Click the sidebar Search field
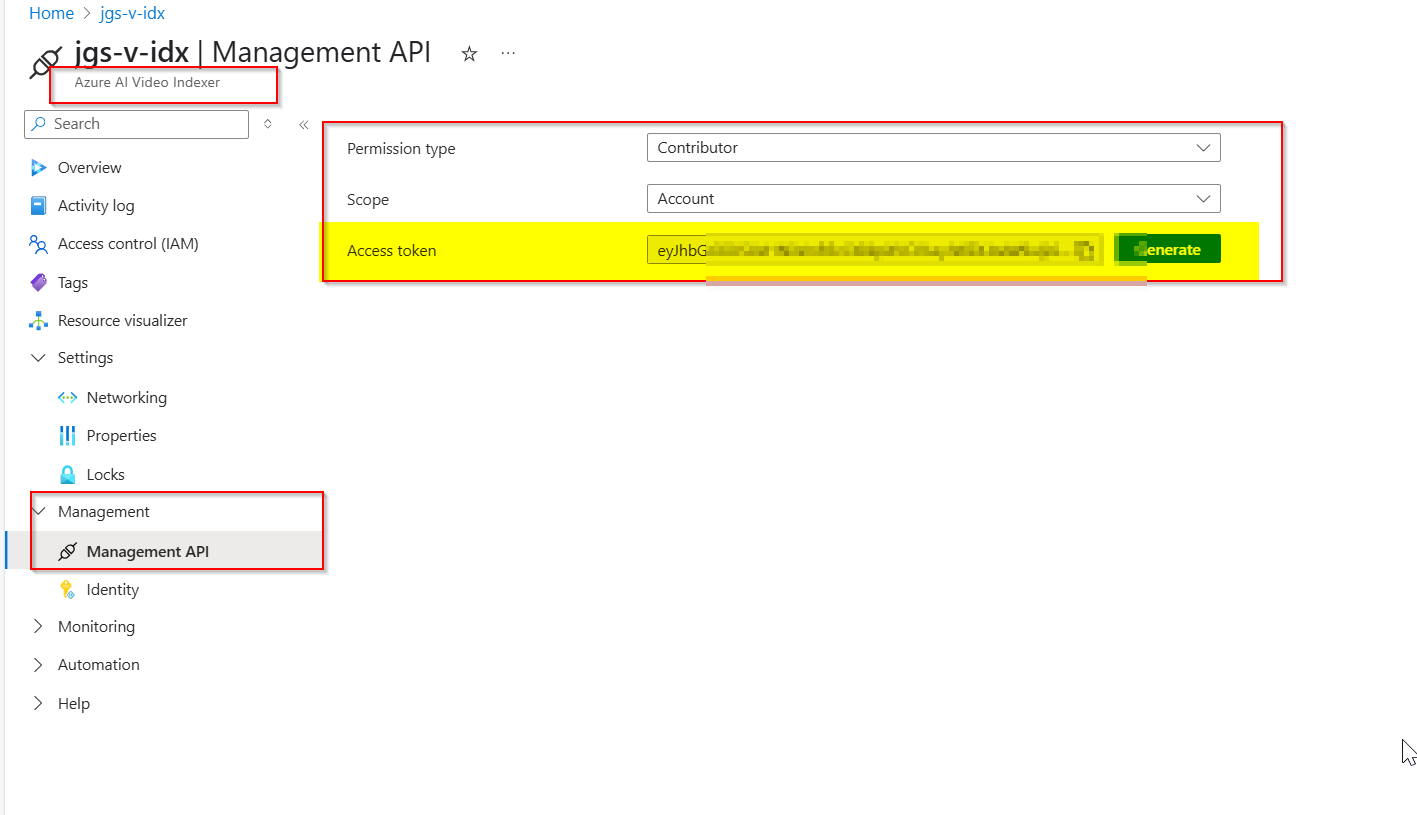 [x=136, y=124]
